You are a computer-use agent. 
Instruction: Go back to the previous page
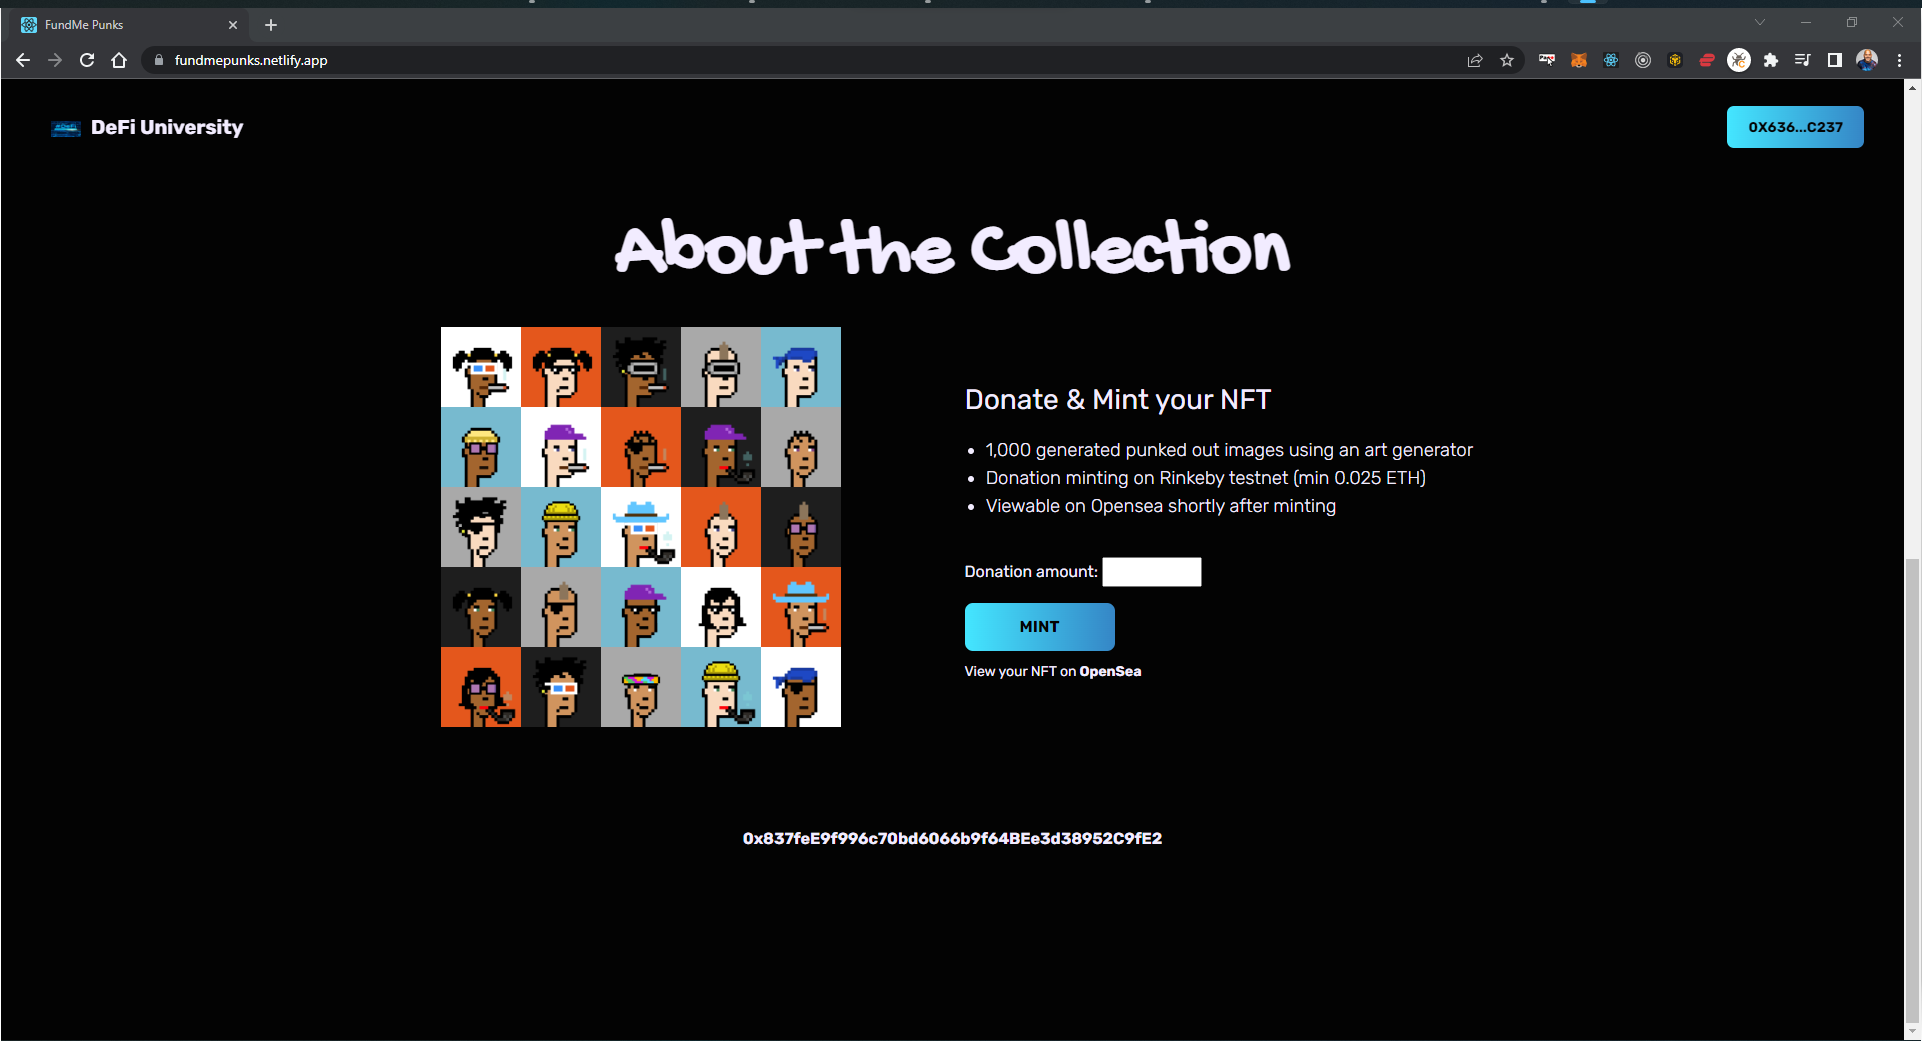click(23, 60)
